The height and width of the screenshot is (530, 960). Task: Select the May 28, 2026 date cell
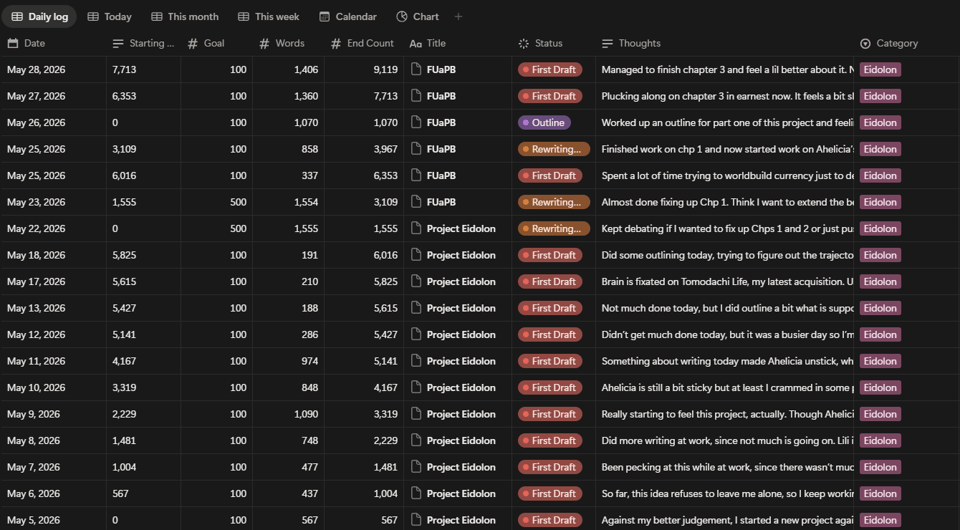pos(53,69)
